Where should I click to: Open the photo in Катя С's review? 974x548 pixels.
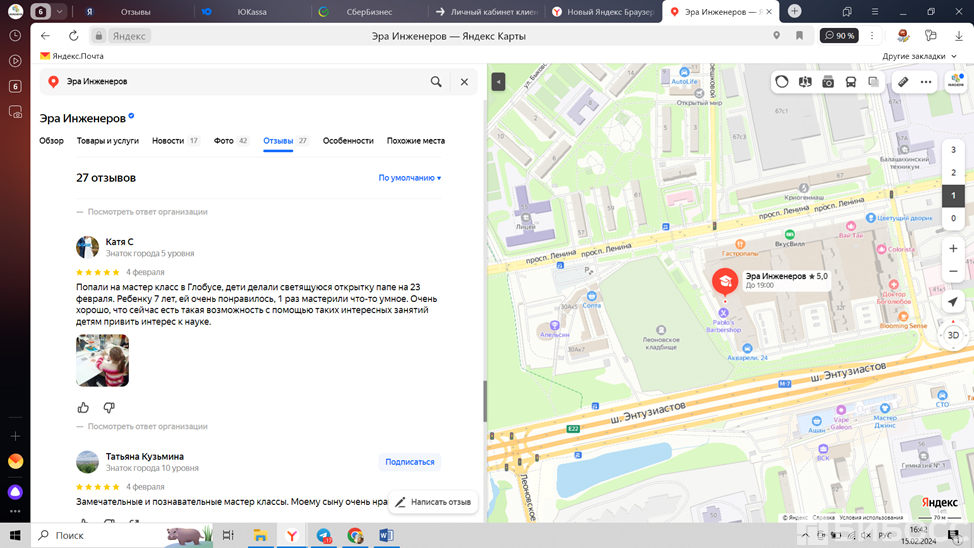click(x=102, y=360)
